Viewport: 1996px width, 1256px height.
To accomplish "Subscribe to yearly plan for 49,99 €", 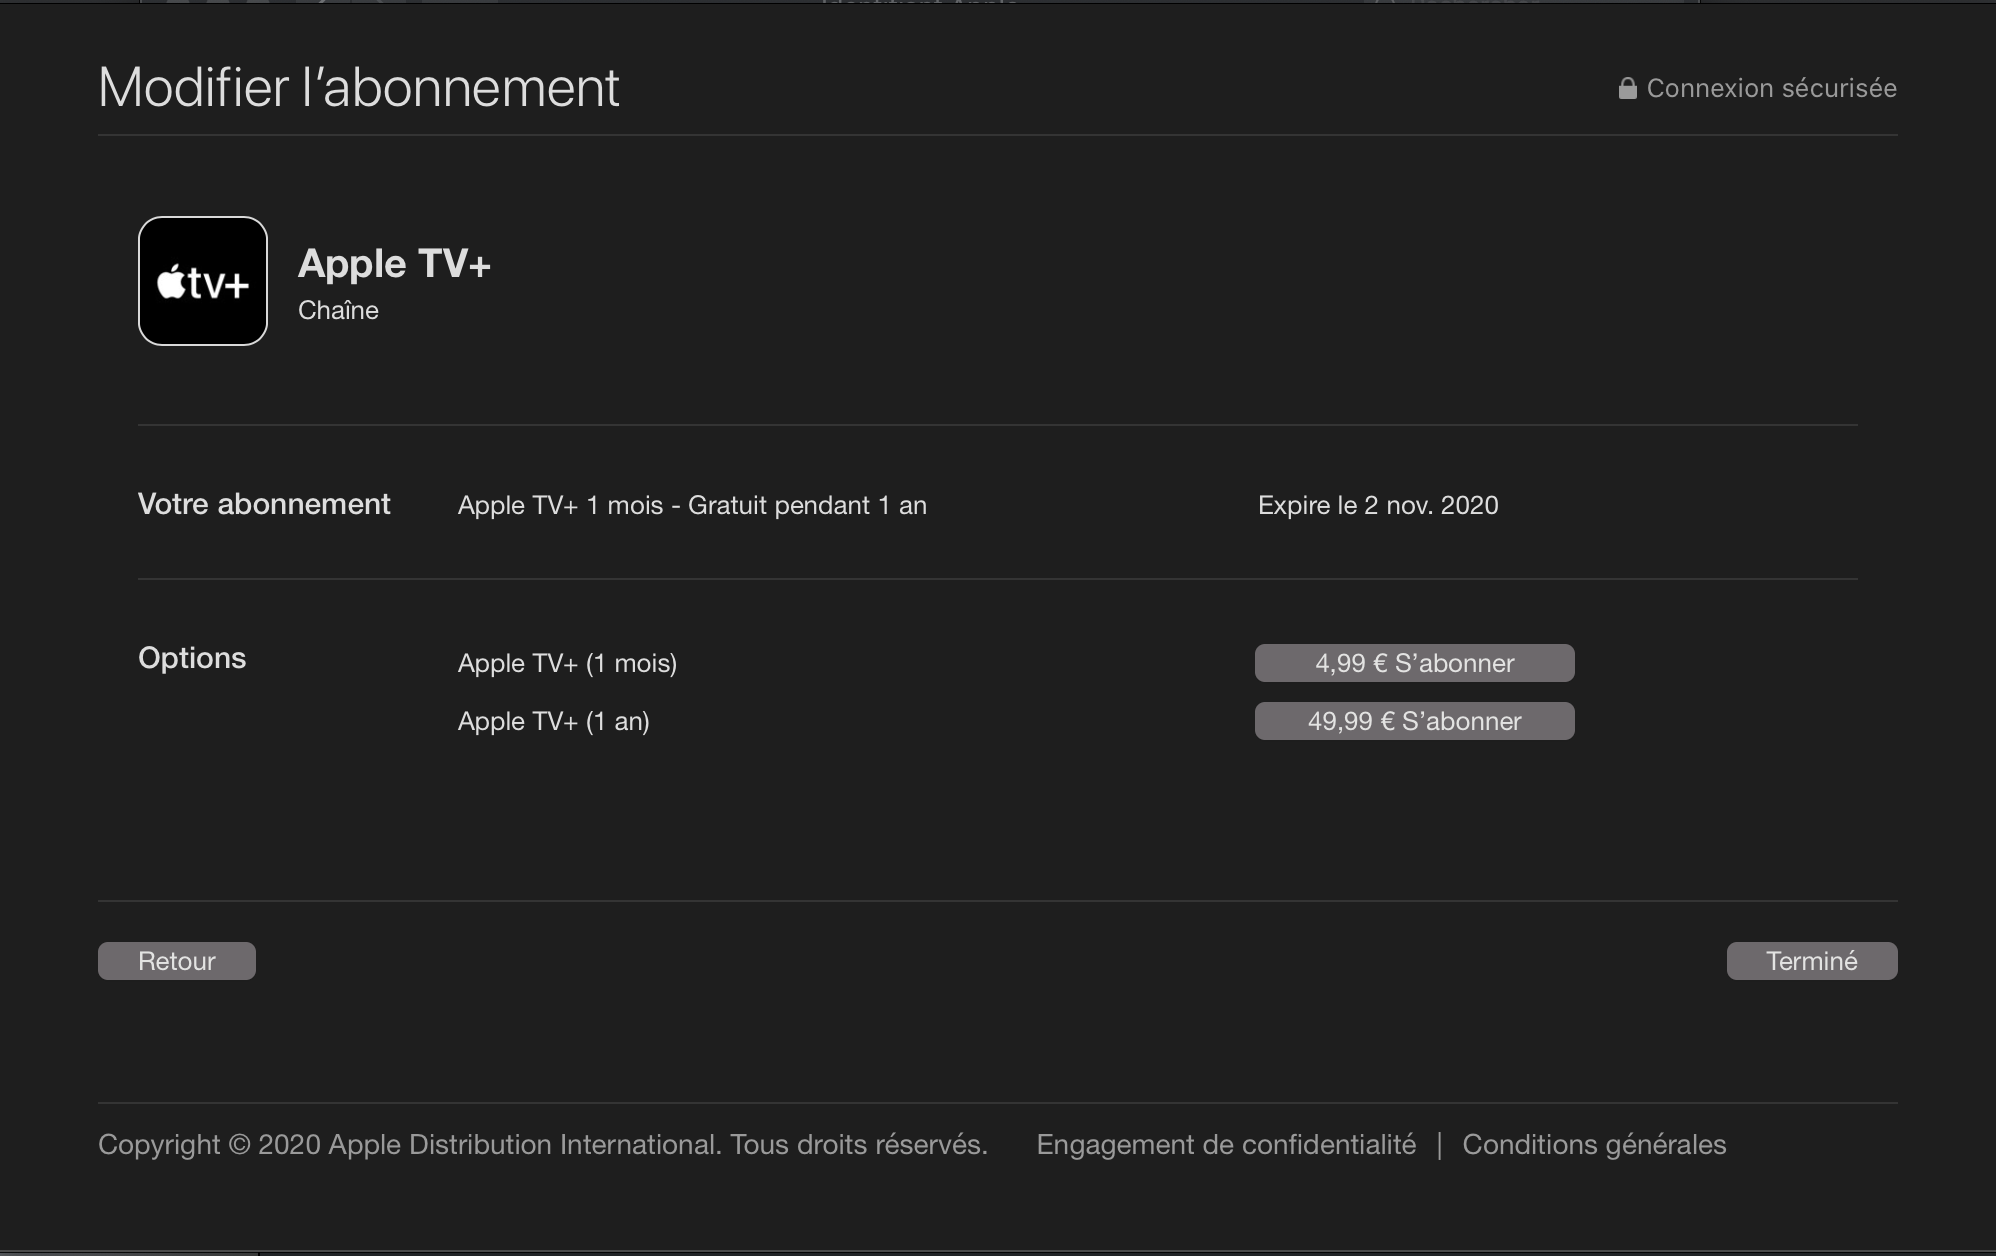I will [x=1414, y=721].
